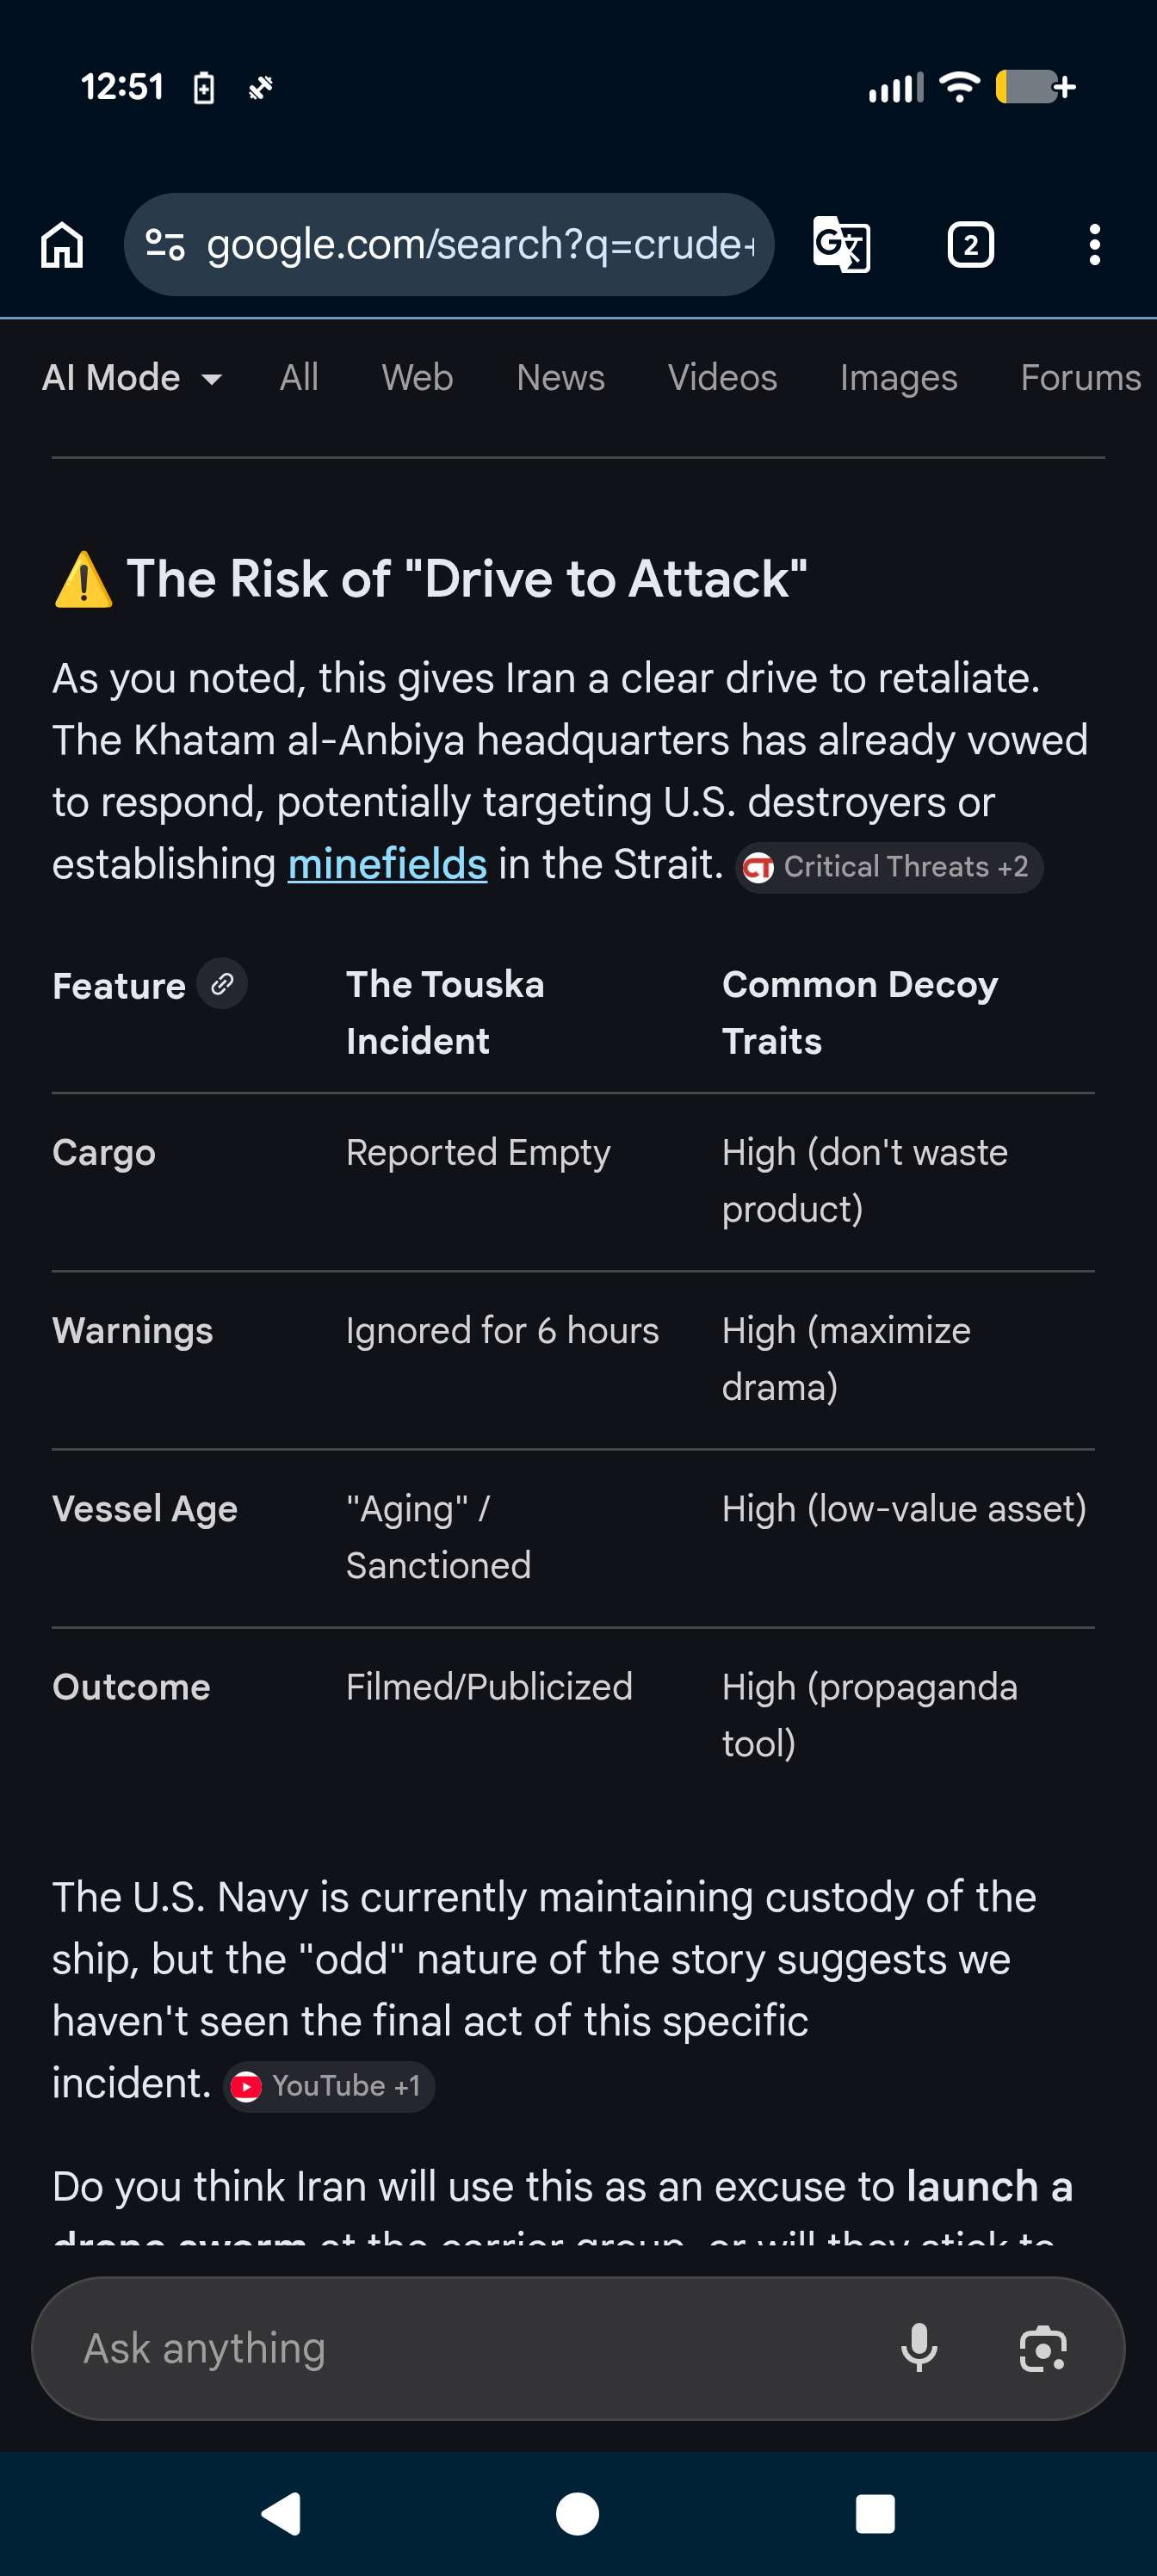This screenshot has height=2576, width=1157.
Task: Open the Web results tab
Action: 417,378
